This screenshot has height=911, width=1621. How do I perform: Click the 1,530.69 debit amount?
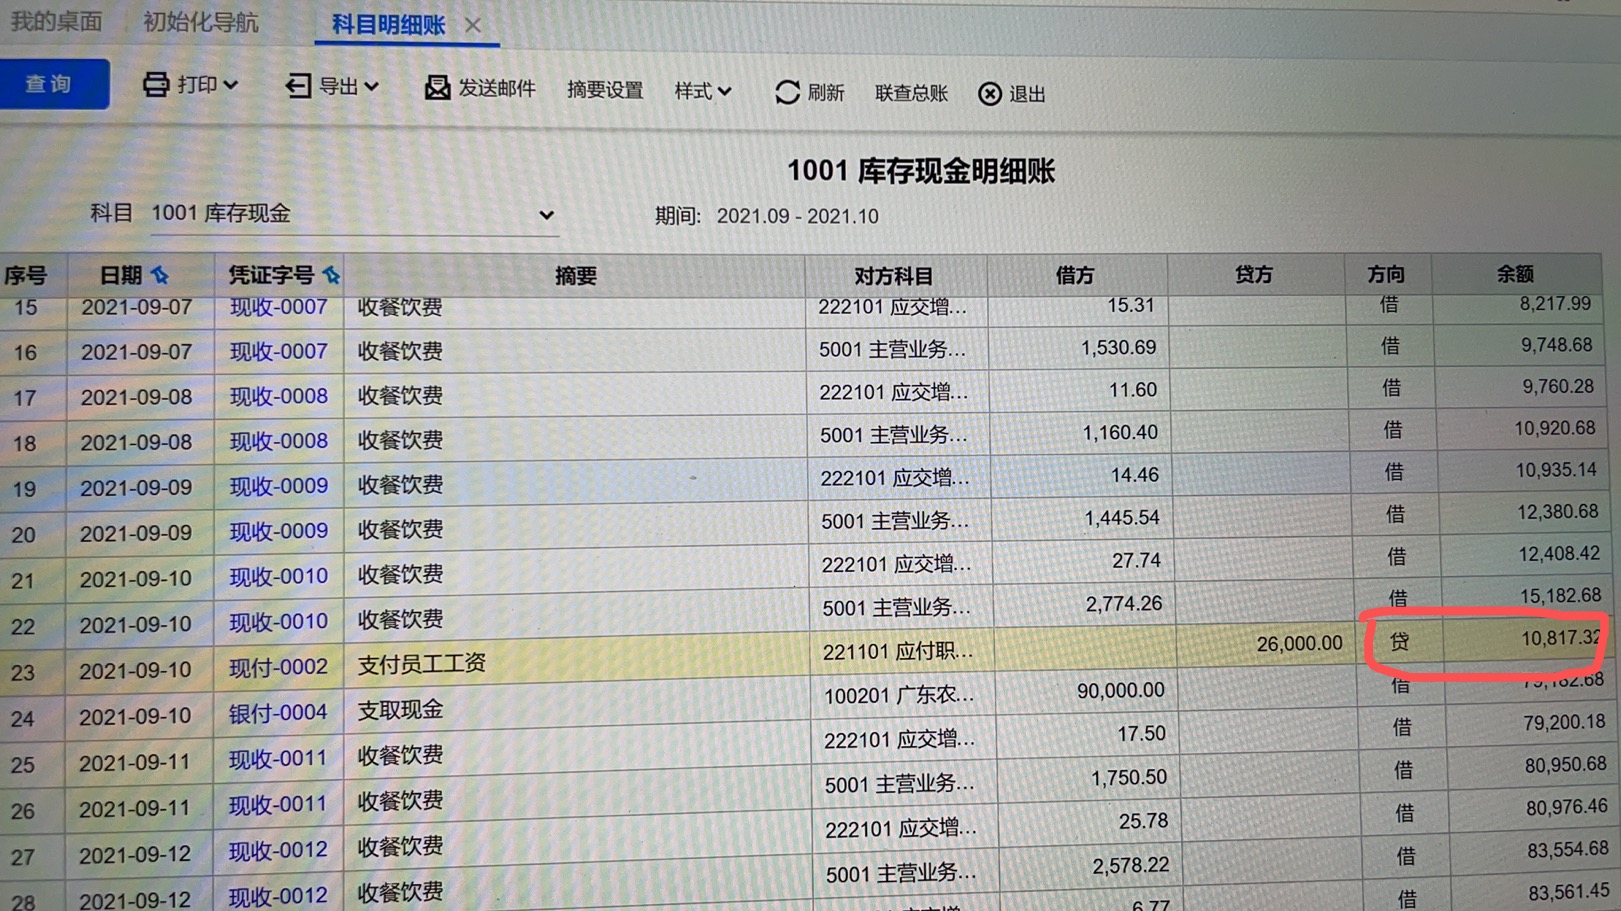pyautogui.click(x=1118, y=348)
